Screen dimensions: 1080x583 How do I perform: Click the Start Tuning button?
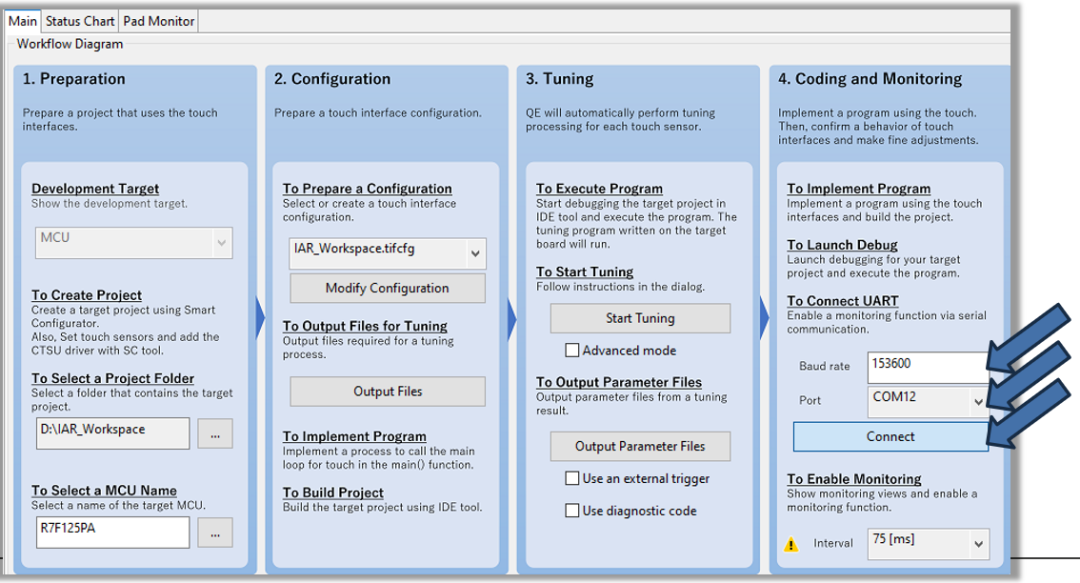[640, 318]
